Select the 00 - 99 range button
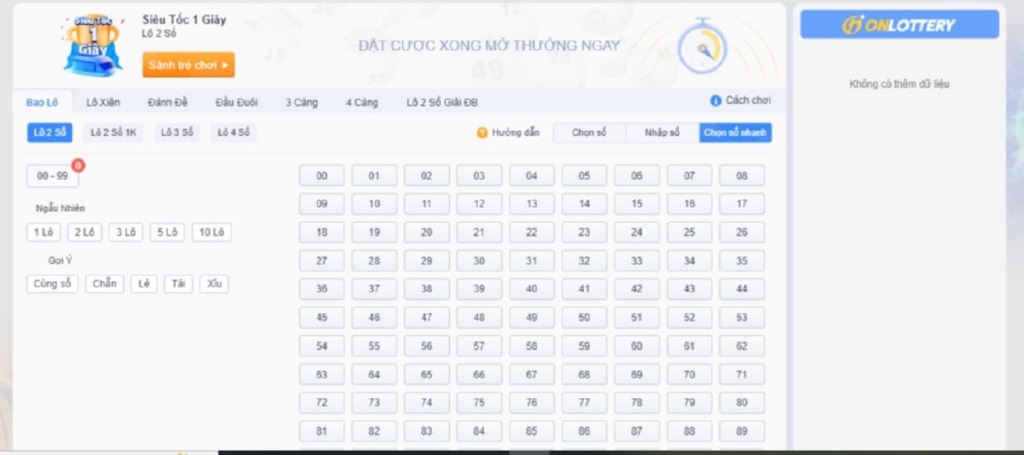Image resolution: width=1024 pixels, height=455 pixels. (52, 176)
